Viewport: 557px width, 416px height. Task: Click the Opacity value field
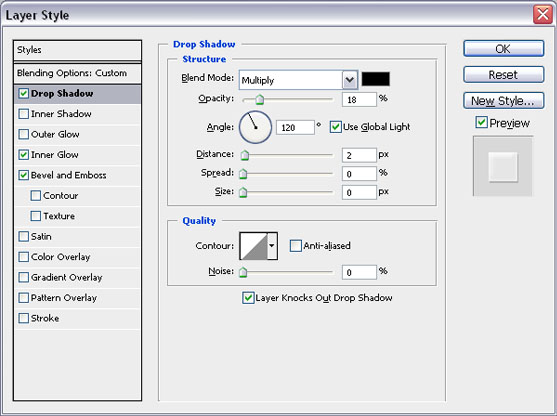click(359, 99)
